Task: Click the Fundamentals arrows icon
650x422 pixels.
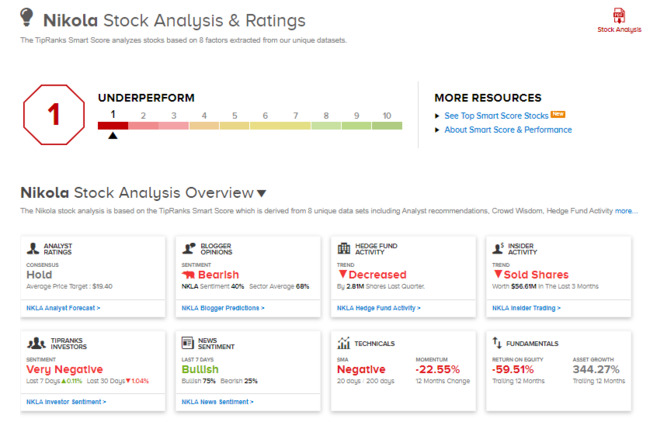Action: click(x=498, y=342)
